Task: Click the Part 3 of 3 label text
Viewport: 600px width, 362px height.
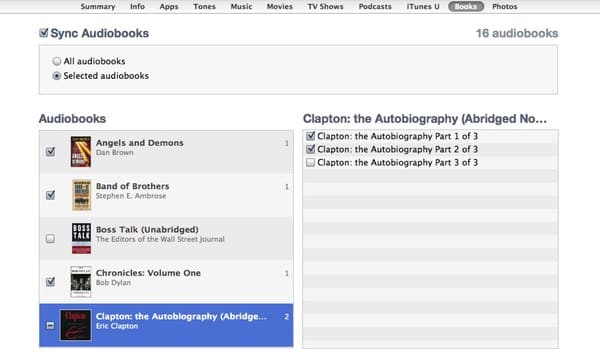Action: coord(398,163)
